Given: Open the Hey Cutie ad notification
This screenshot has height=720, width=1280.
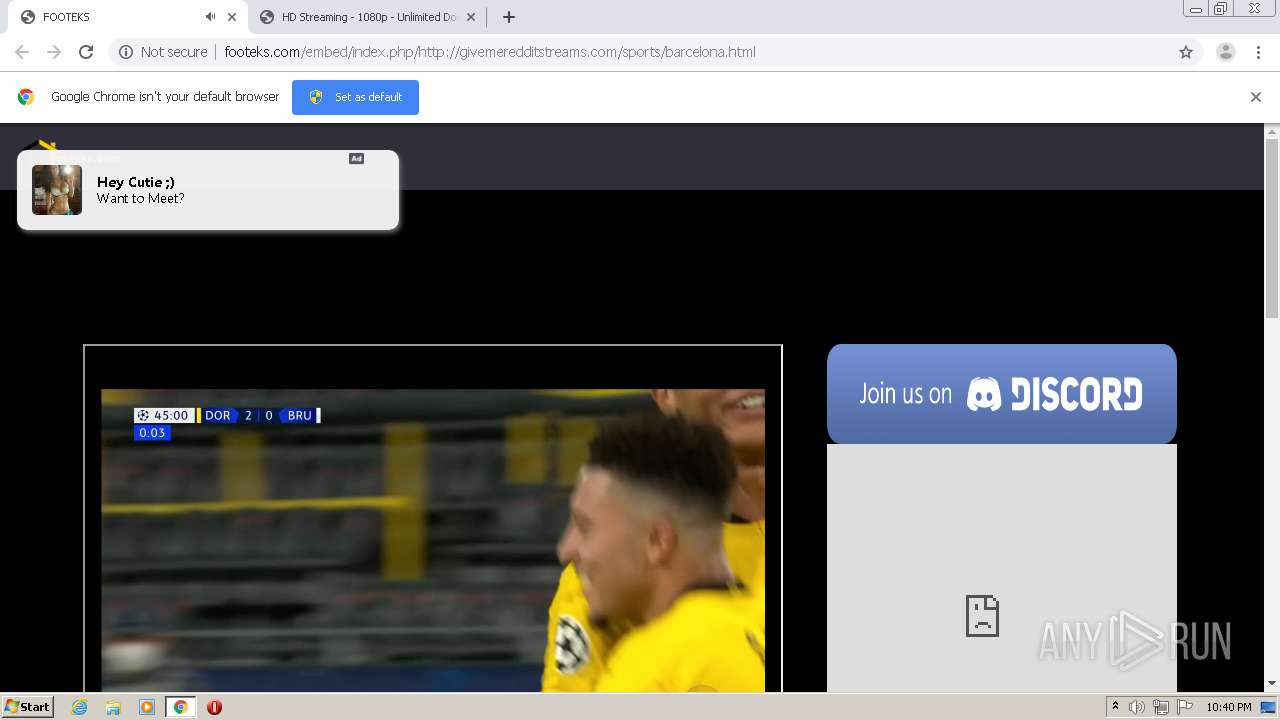Looking at the screenshot, I should pyautogui.click(x=208, y=190).
